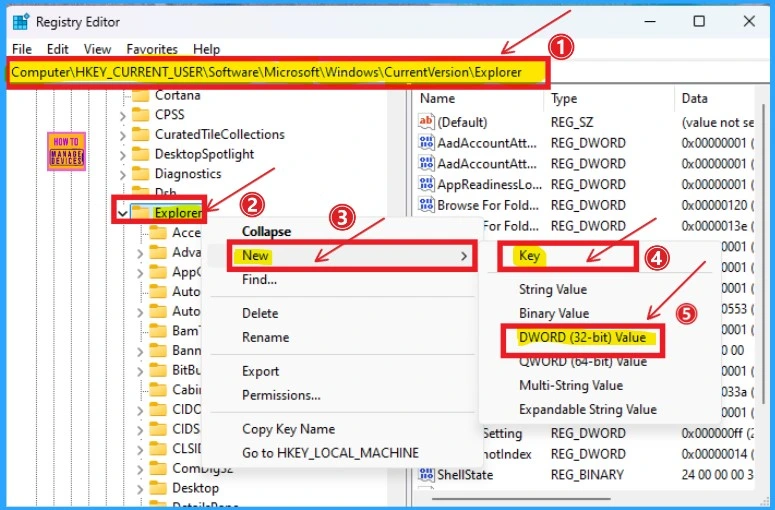Create a new DWORD (32-bit) Value
Viewport: 775px width, 510px height.
582,338
